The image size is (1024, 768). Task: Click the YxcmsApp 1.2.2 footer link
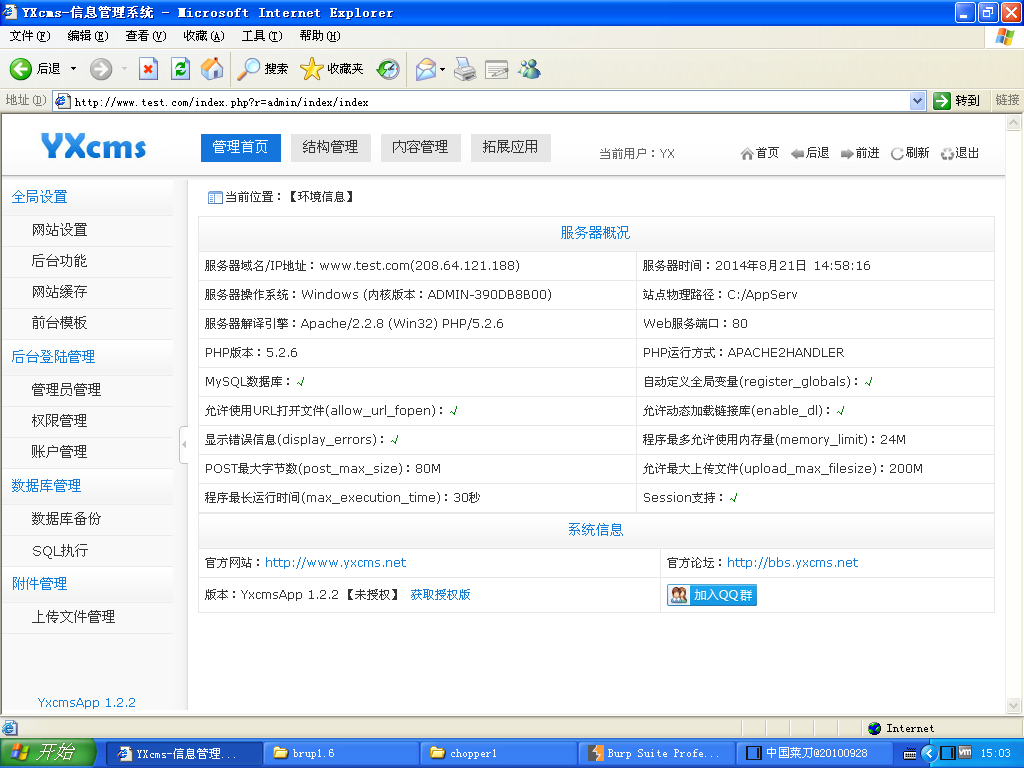point(87,703)
